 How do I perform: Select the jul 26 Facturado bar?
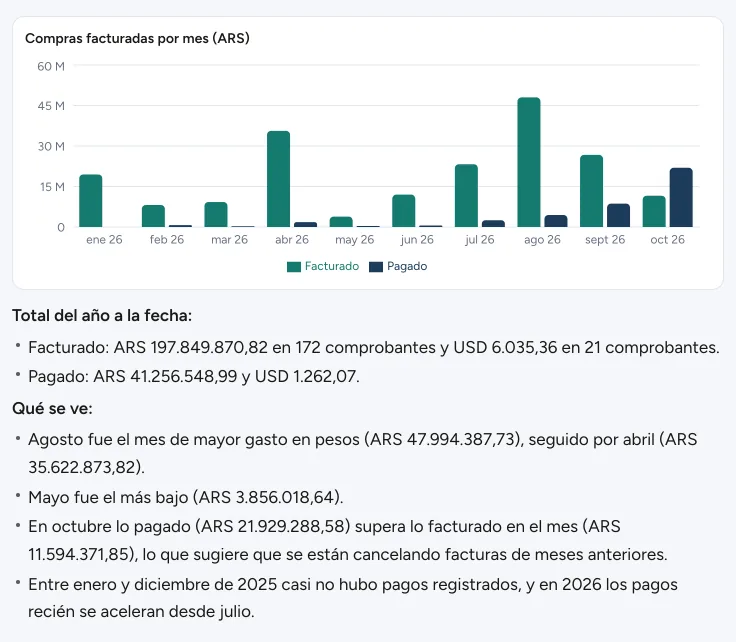466,196
